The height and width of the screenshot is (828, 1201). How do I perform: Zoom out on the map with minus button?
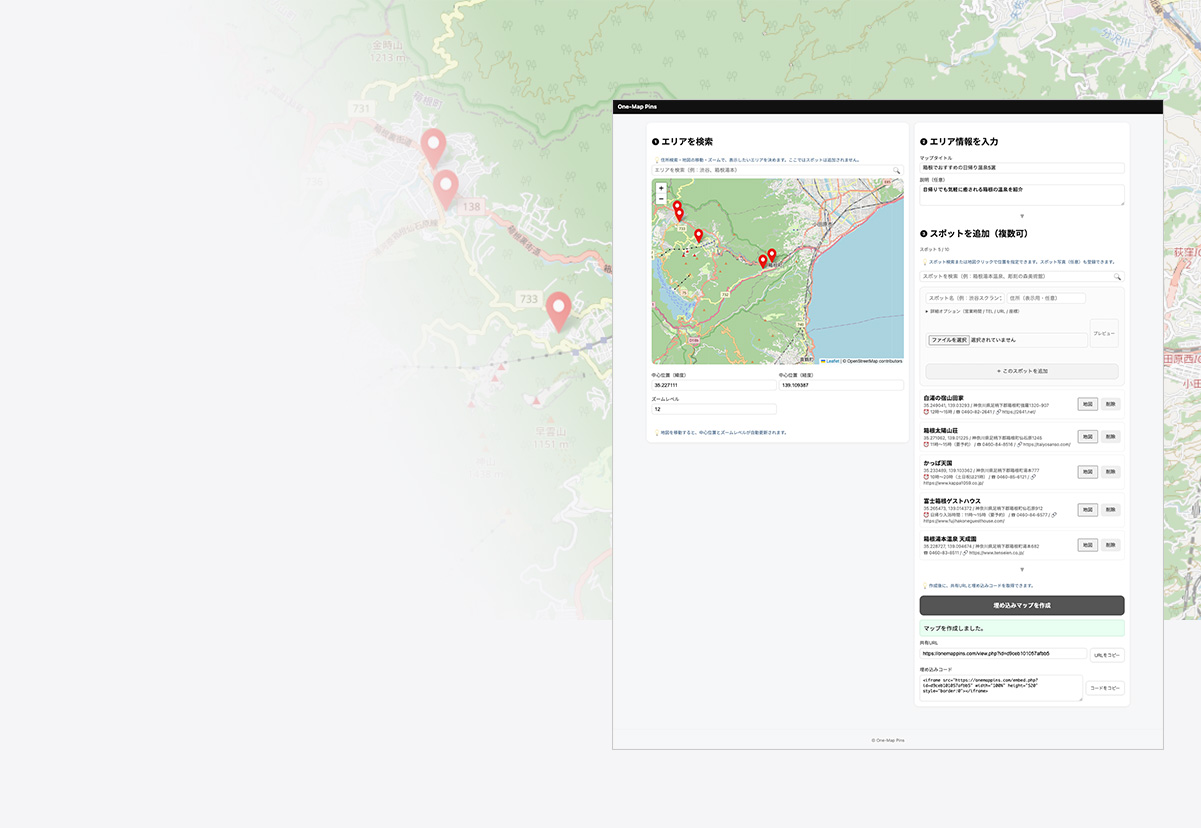click(x=661, y=199)
